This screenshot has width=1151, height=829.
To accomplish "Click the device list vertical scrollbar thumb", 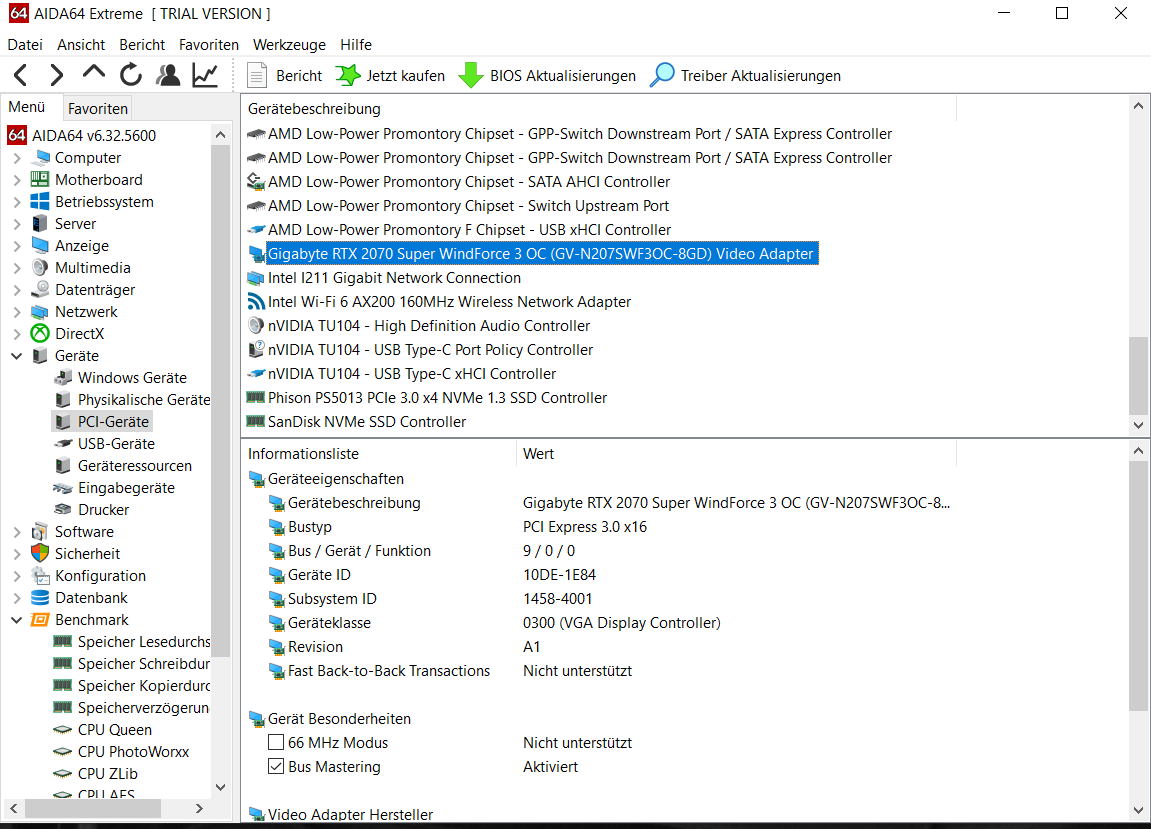I will (x=1138, y=375).
